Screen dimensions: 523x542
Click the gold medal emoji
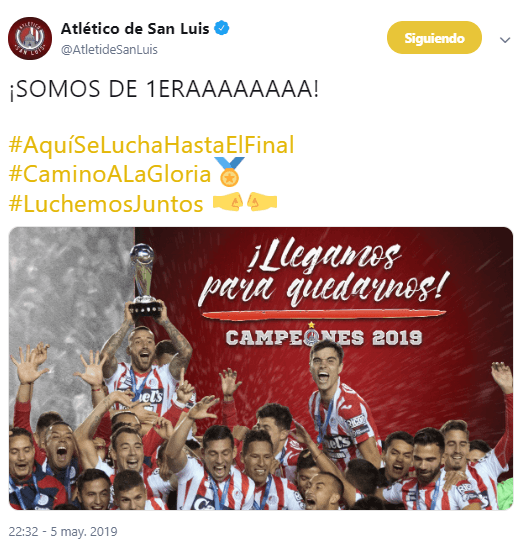click(229, 172)
